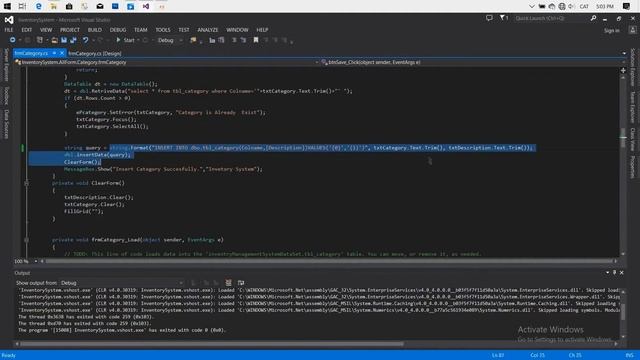Screen dimensions: 640x360
Task: Click the Clear All output icon
Action: [229, 283]
